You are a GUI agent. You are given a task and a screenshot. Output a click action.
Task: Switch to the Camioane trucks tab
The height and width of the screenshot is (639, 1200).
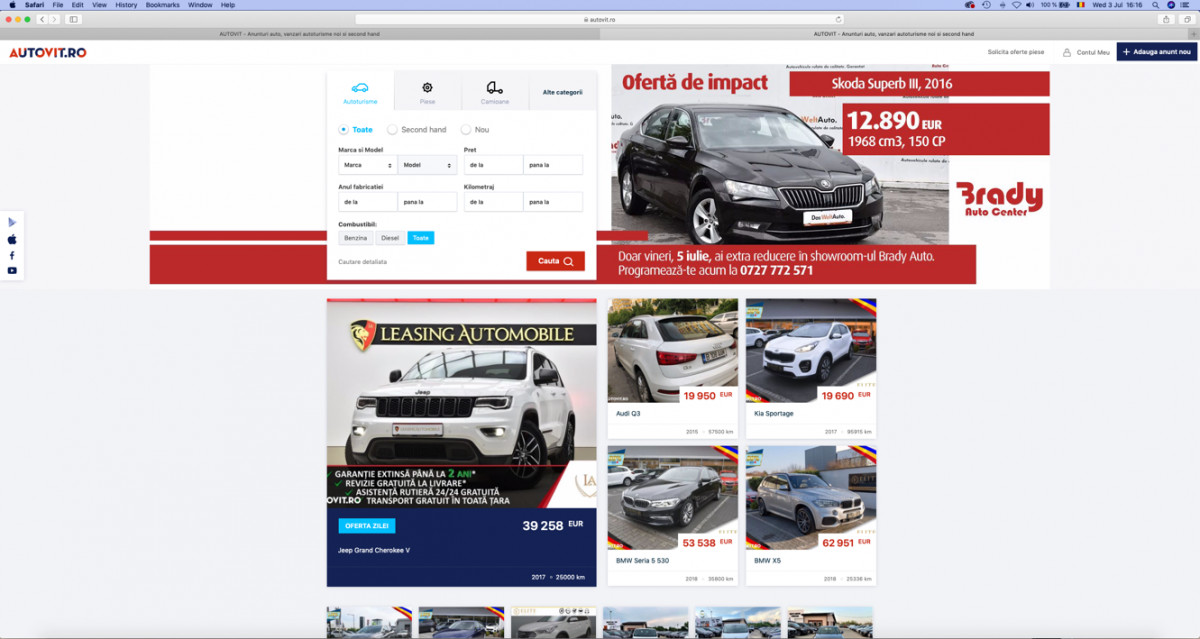(x=495, y=91)
